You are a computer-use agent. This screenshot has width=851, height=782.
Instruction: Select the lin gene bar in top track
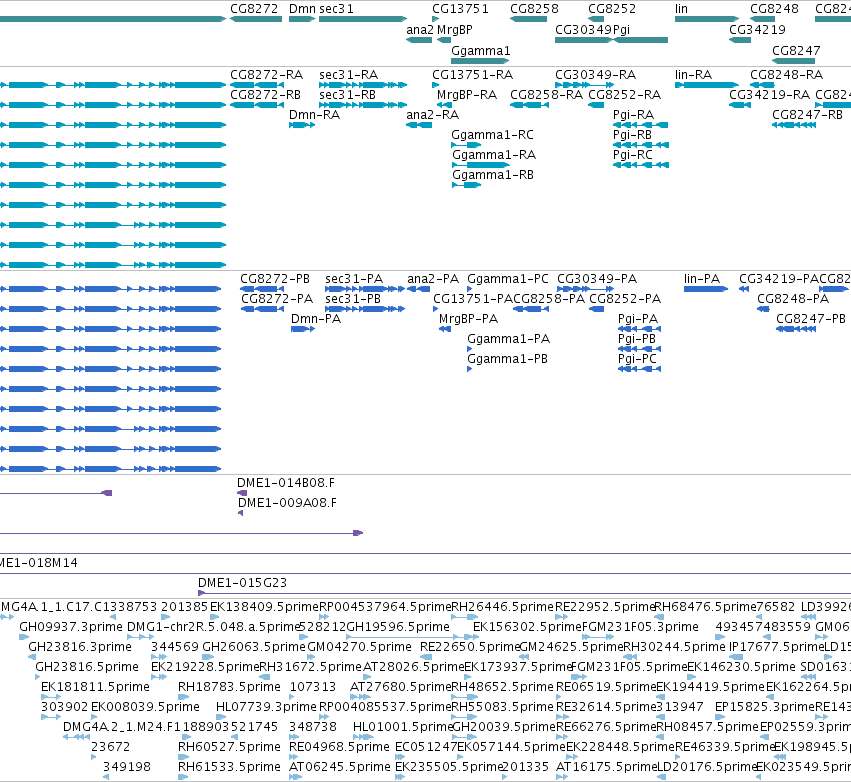(707, 19)
